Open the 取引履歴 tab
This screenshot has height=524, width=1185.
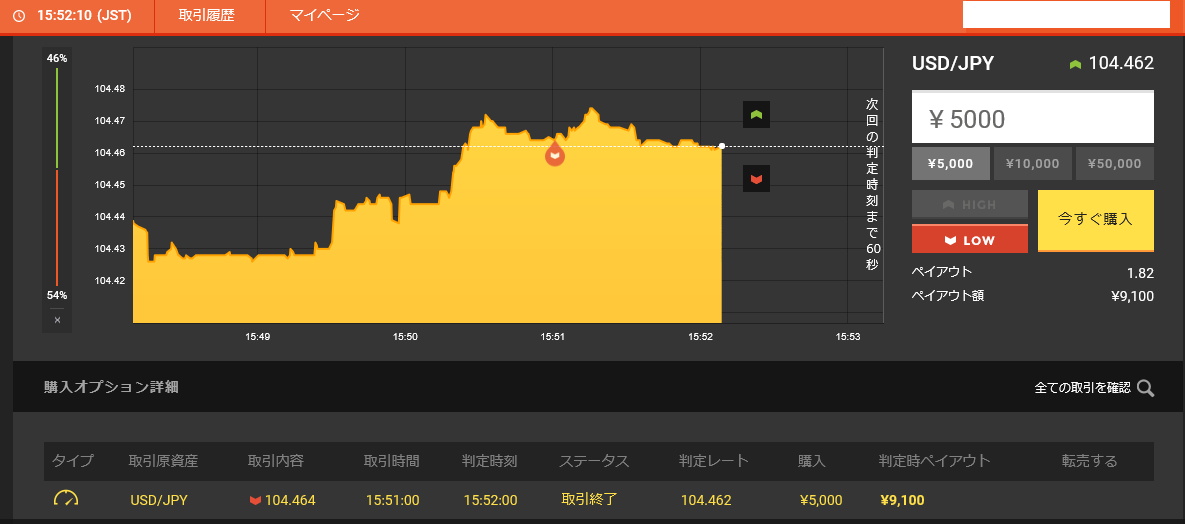click(x=207, y=16)
